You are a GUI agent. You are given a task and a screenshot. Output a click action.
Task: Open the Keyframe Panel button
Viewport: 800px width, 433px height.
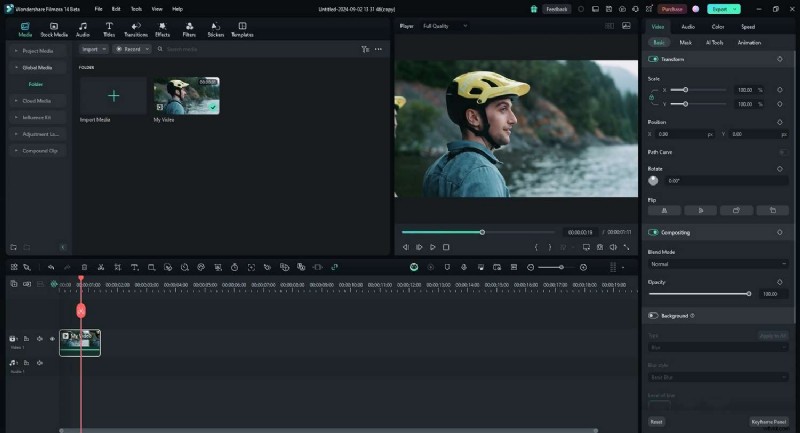click(768, 422)
